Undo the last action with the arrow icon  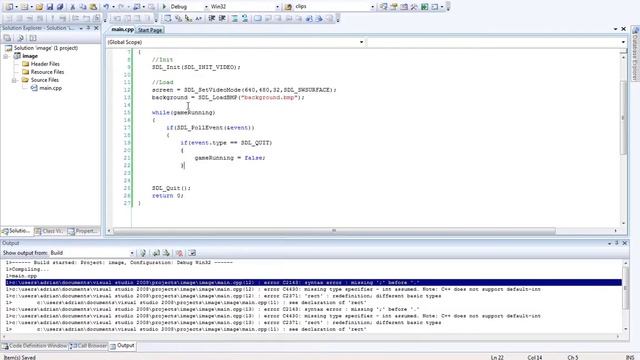click(106, 7)
